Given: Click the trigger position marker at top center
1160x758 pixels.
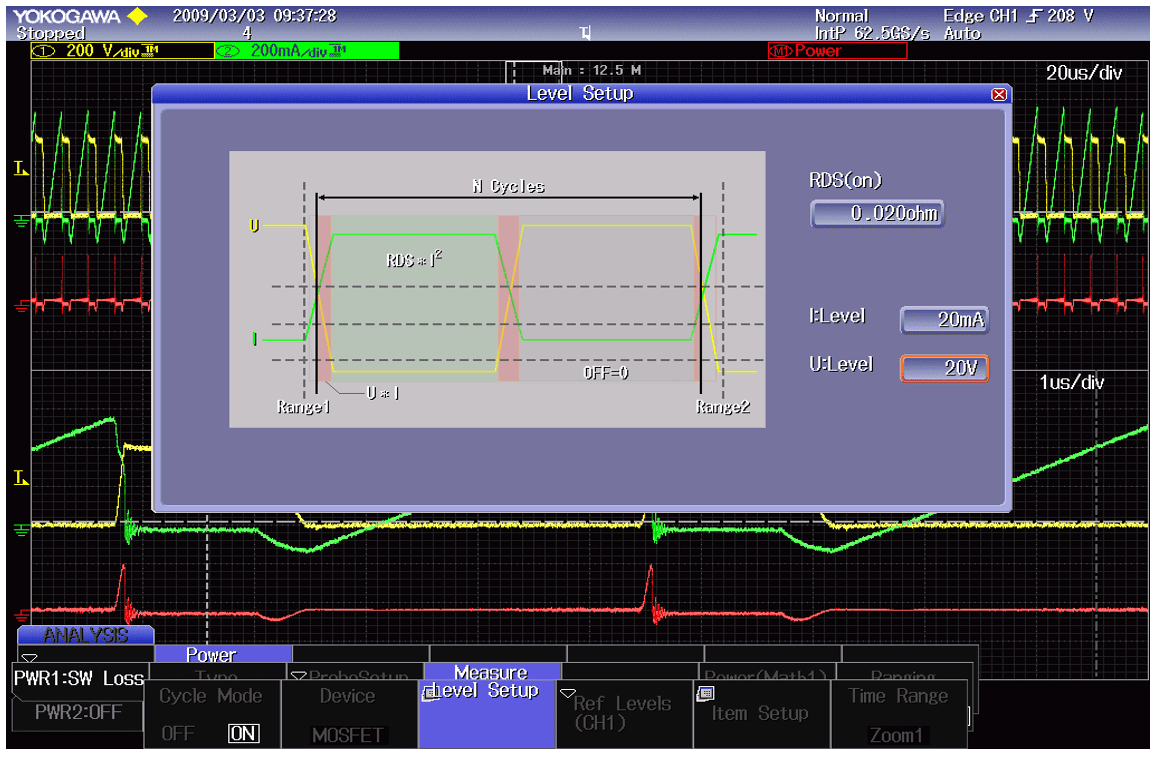Looking at the screenshot, I should (586, 34).
